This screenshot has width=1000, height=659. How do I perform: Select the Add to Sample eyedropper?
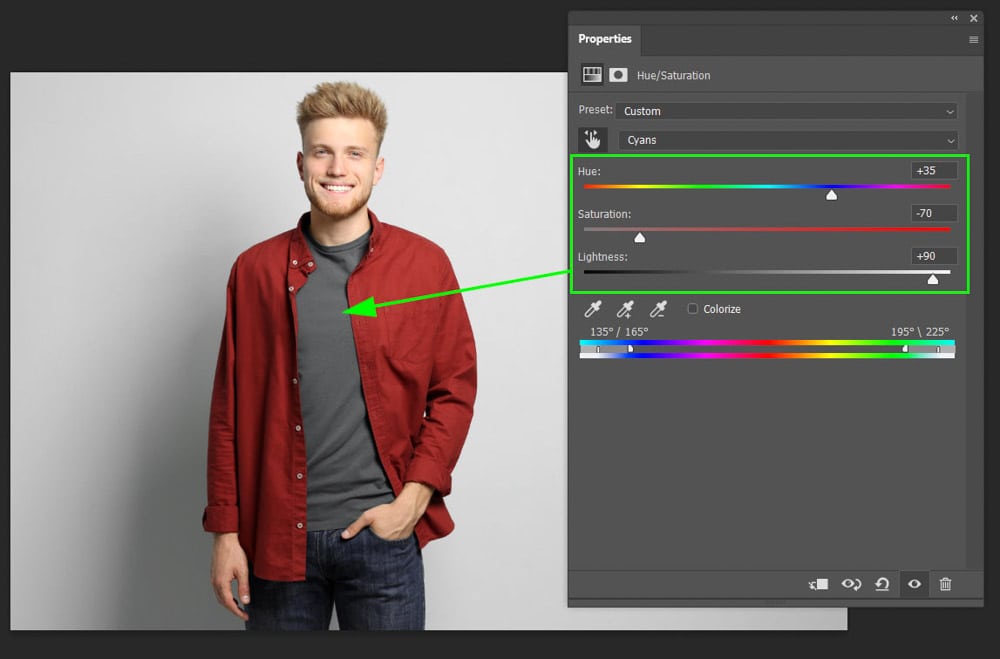click(x=626, y=310)
